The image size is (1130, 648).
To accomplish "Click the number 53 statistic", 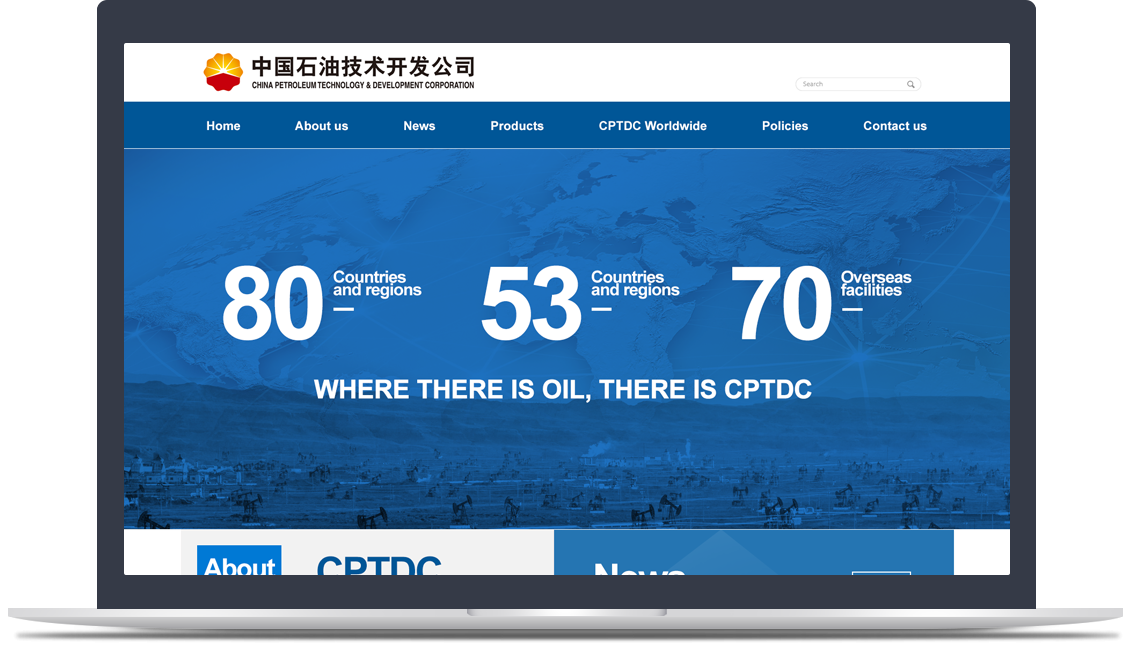I will (531, 303).
